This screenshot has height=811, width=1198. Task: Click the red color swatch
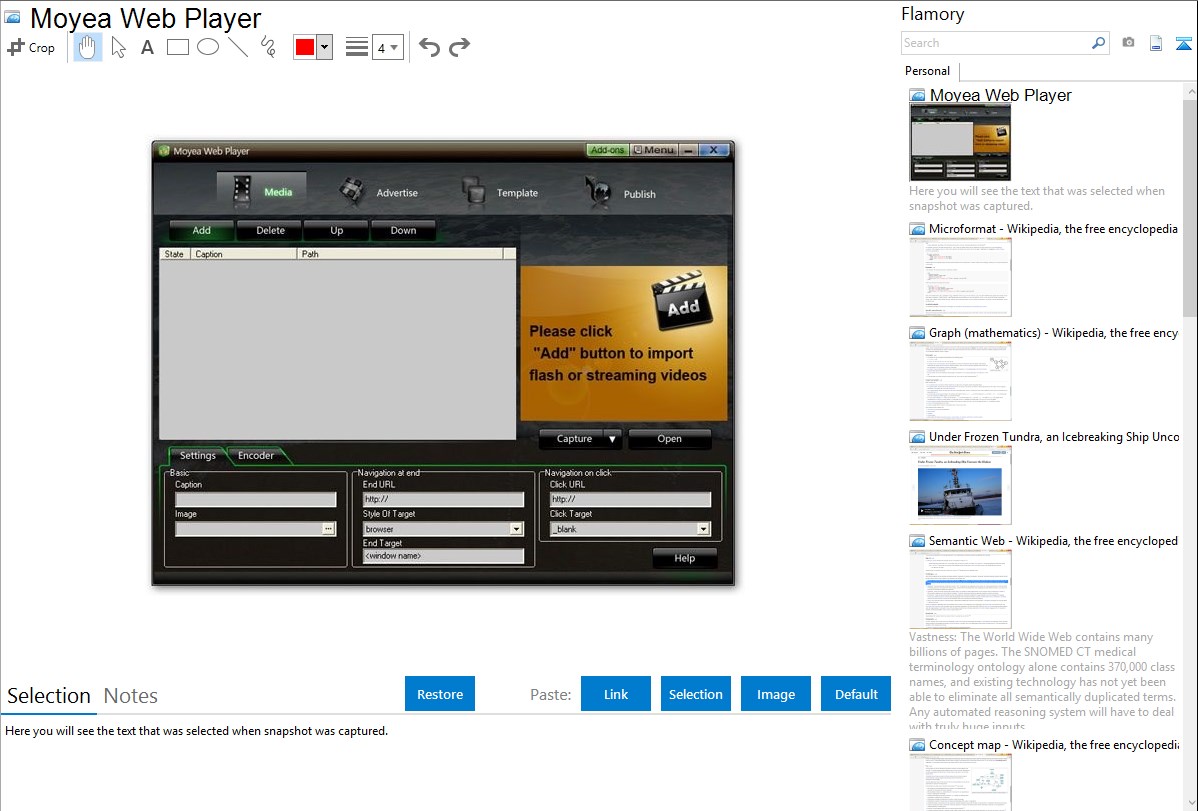[305, 47]
